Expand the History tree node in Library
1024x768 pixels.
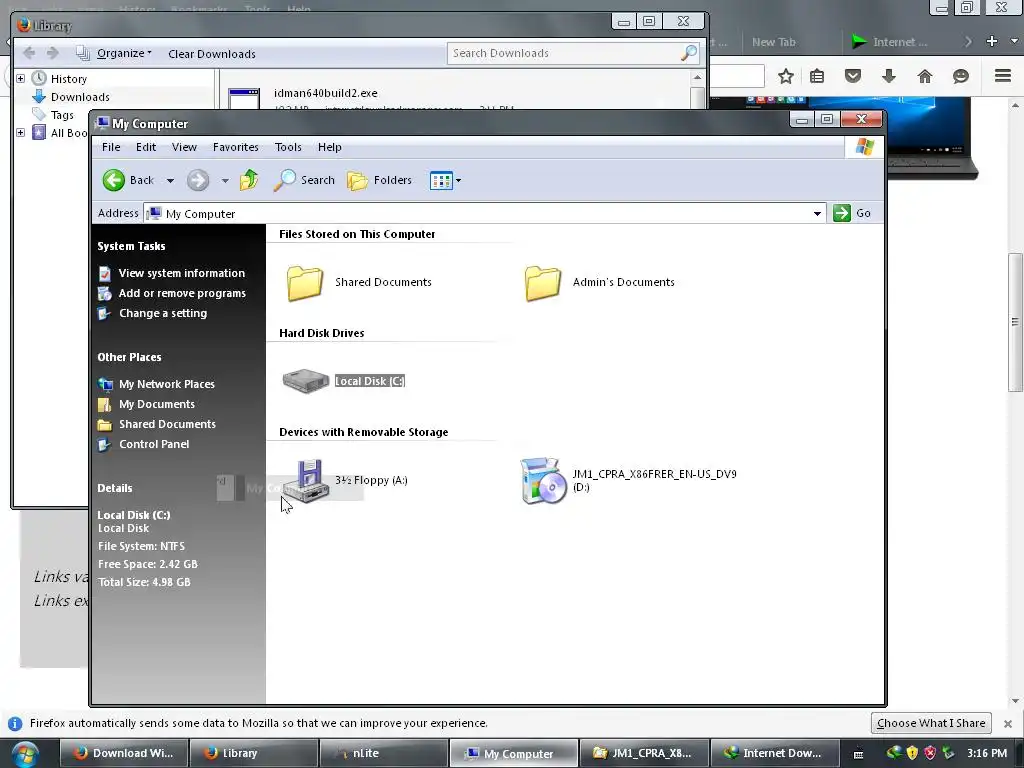pyautogui.click(x=20, y=78)
